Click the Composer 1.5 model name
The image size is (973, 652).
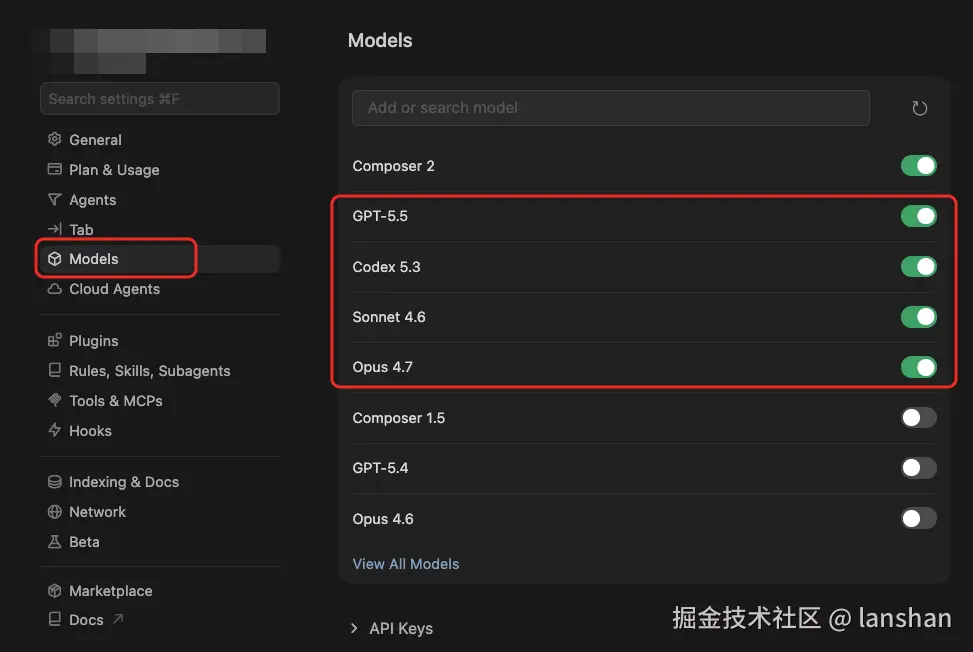(x=398, y=418)
